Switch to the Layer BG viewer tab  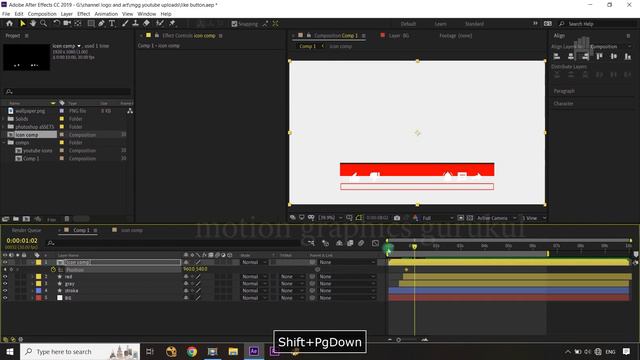point(398,36)
